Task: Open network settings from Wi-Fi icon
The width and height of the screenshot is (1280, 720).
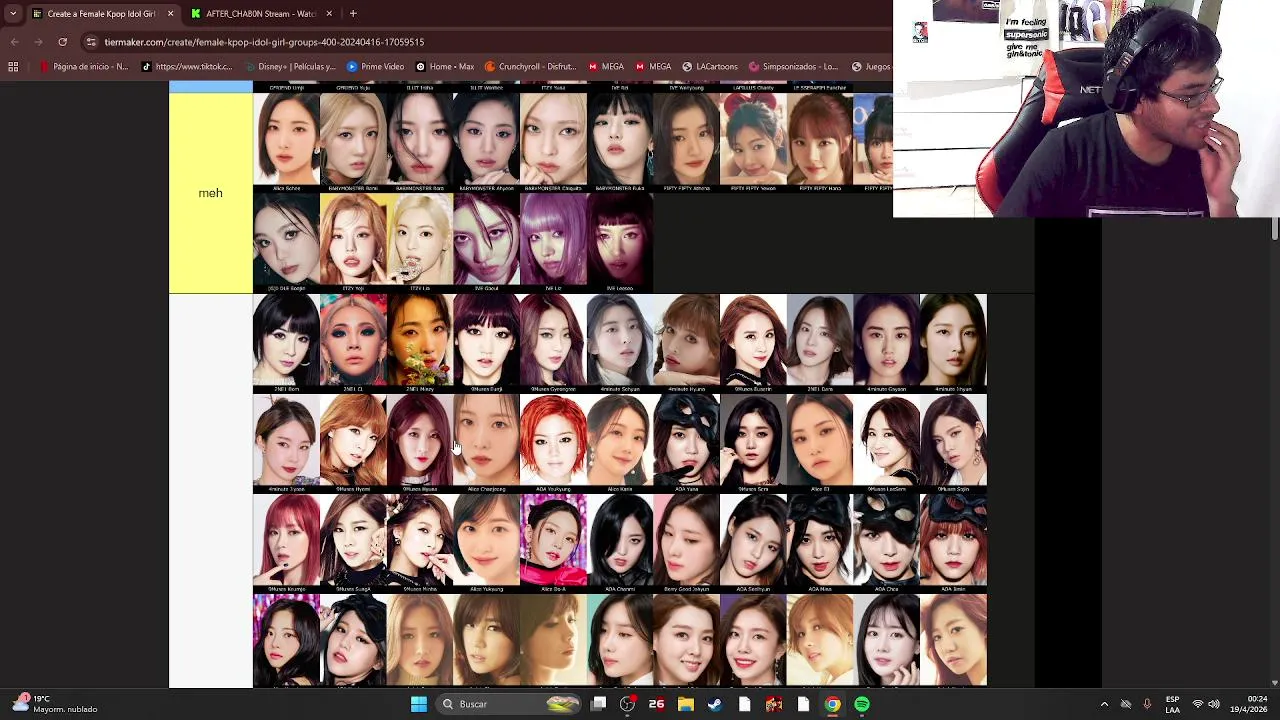Action: click(x=1198, y=704)
